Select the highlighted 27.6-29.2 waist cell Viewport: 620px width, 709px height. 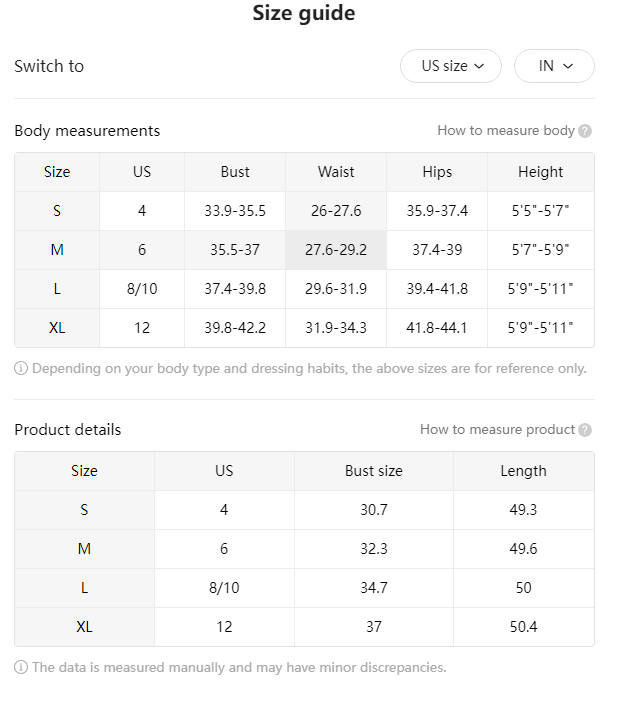336,250
